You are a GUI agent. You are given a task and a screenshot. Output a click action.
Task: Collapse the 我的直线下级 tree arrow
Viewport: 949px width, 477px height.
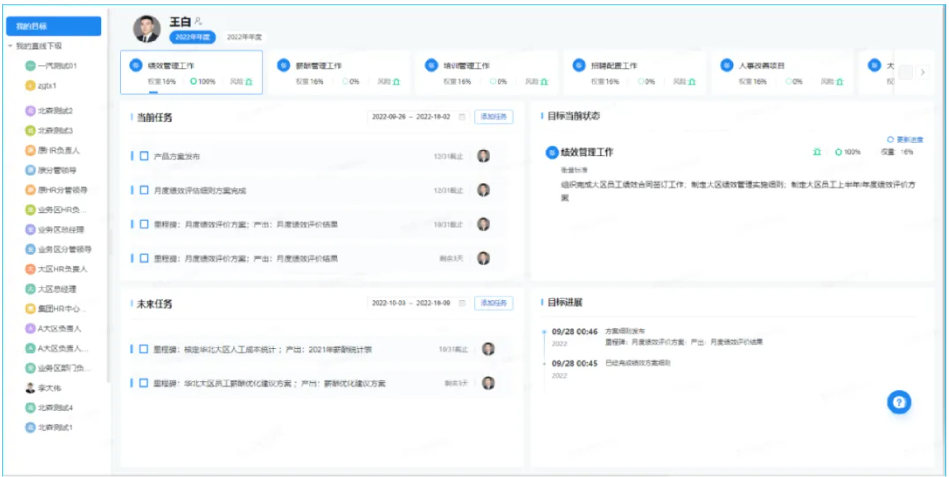pos(10,46)
